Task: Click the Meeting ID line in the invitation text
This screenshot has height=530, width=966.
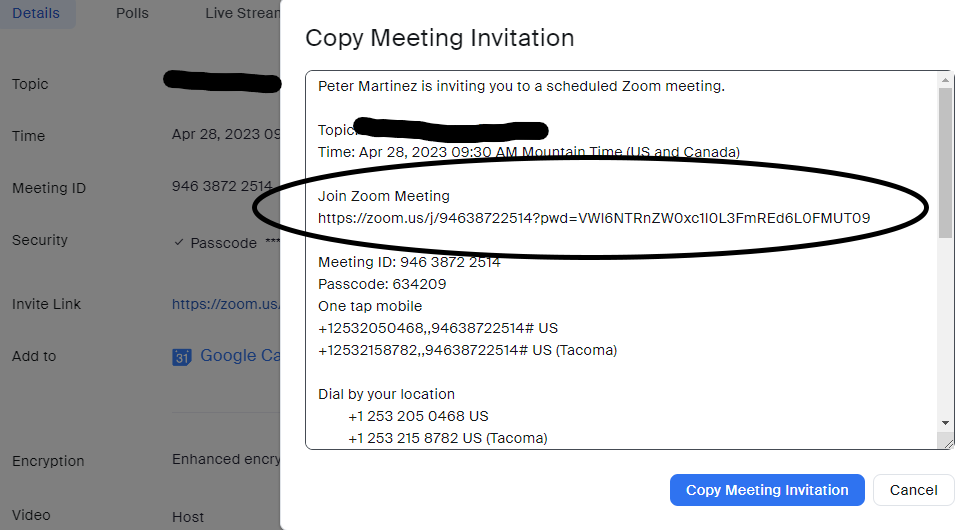Action: (409, 262)
